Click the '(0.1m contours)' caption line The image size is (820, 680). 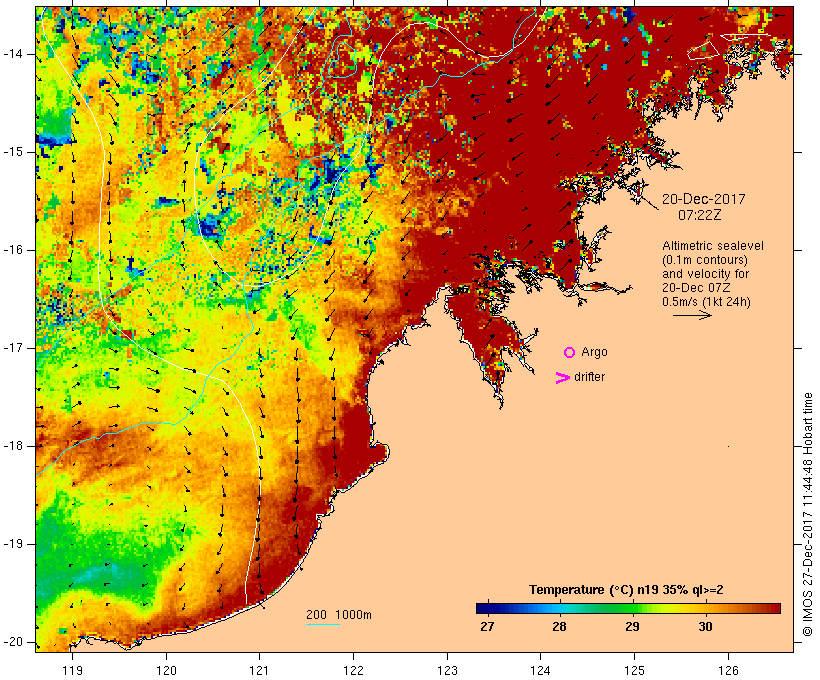pos(705,260)
